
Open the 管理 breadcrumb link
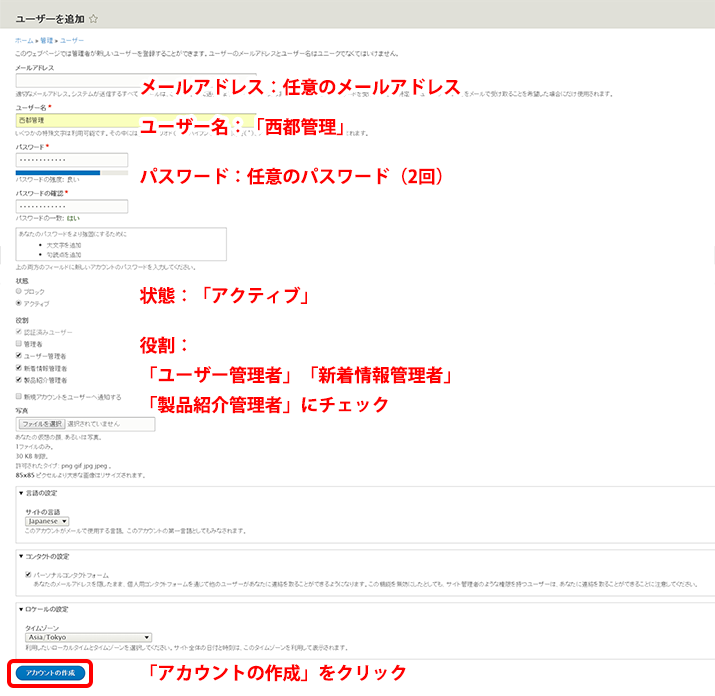[x=47, y=41]
